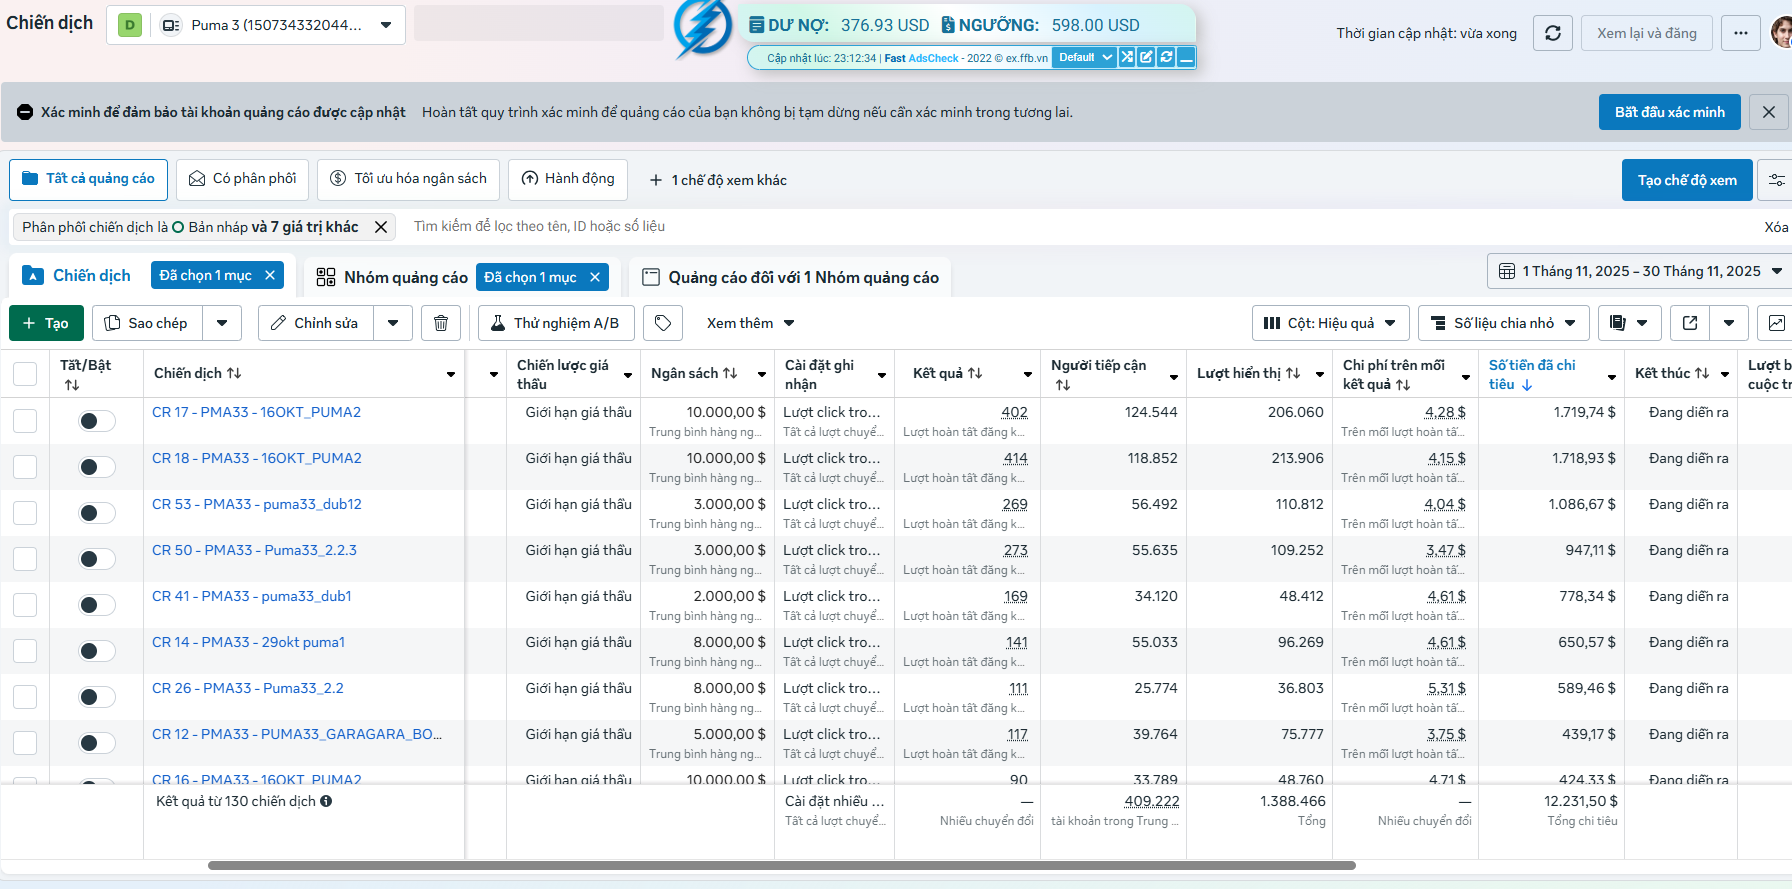Image resolution: width=1792 pixels, height=889 pixels.
Task: Toggle the CR 17 campaign on/off switch
Action: (97, 421)
